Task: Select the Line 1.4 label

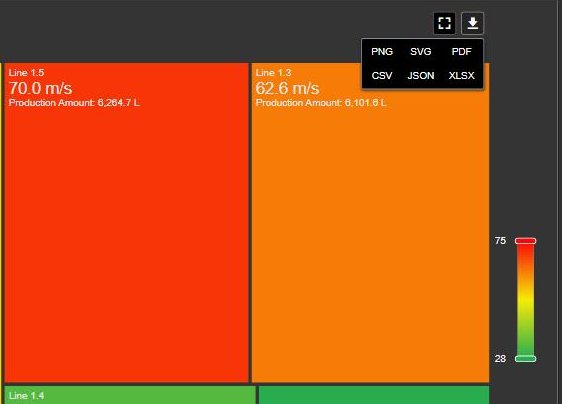Action: click(27, 396)
